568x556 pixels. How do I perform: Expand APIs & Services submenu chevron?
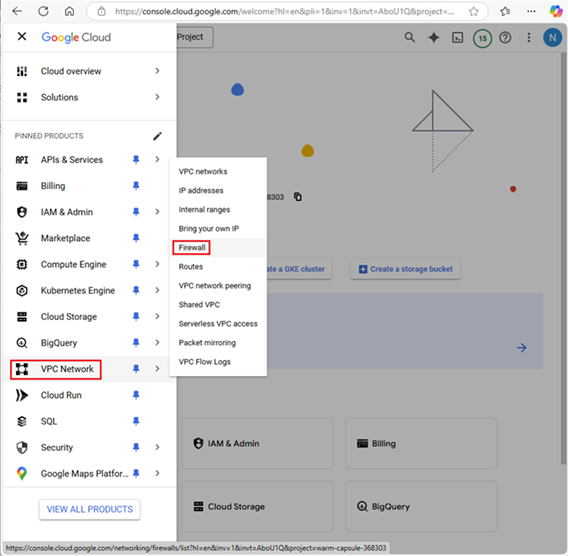tap(157, 160)
